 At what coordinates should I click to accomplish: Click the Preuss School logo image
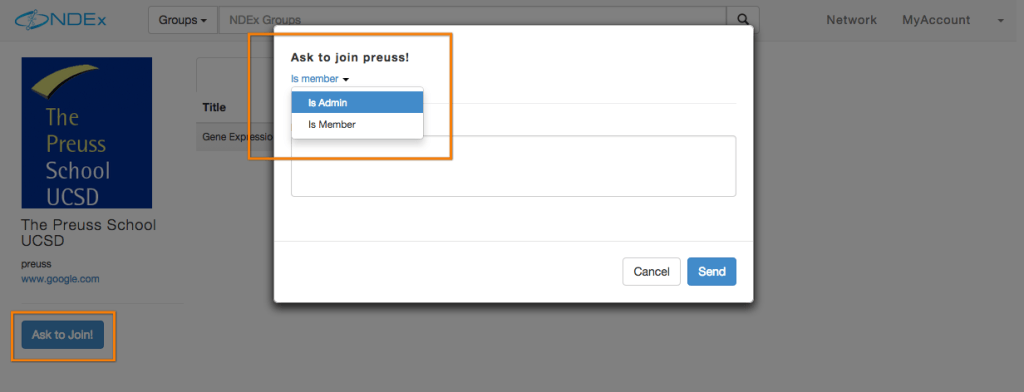click(87, 133)
